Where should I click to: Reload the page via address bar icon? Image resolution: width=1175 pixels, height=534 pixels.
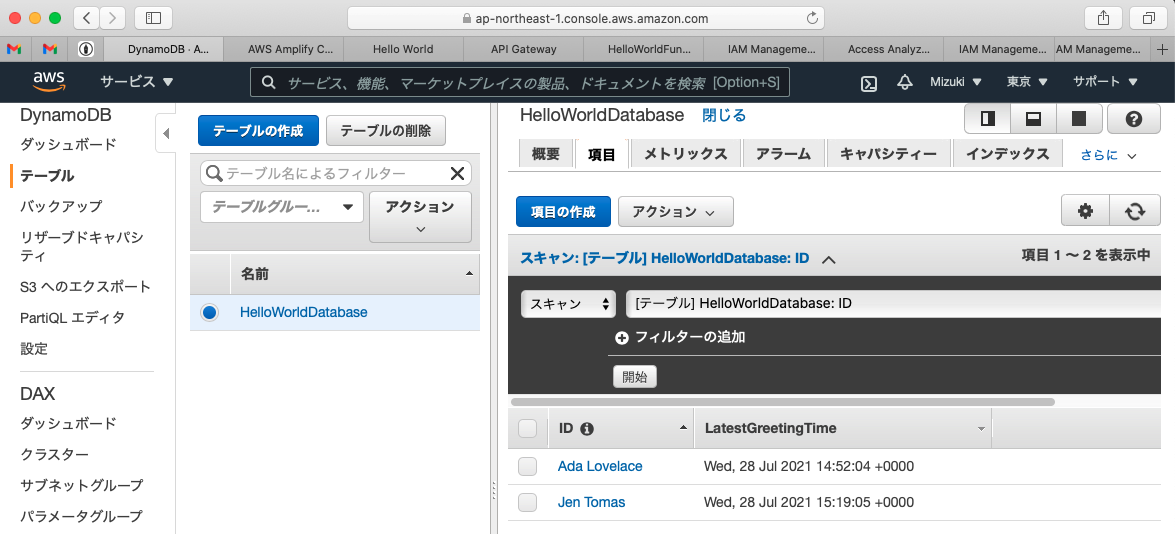point(812,18)
